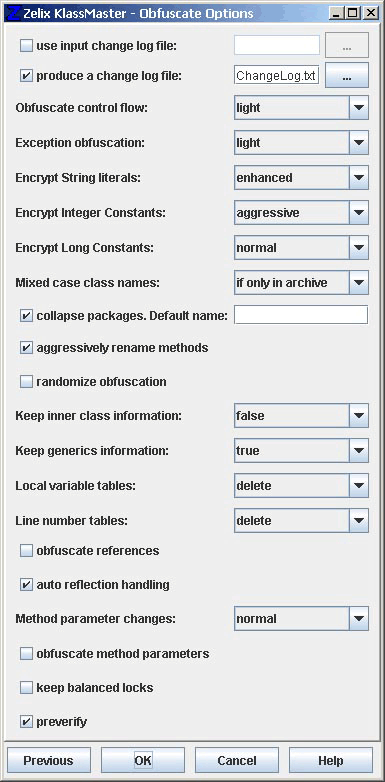Open Encrypt Integer Constants dropdown

[301, 212]
